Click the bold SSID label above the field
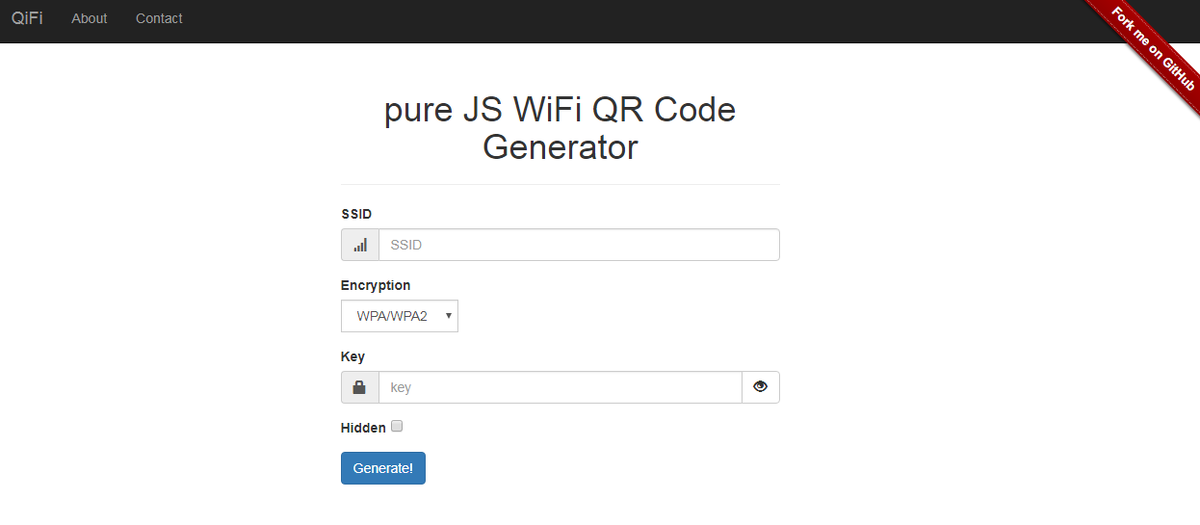The height and width of the screenshot is (525, 1200). point(357,214)
